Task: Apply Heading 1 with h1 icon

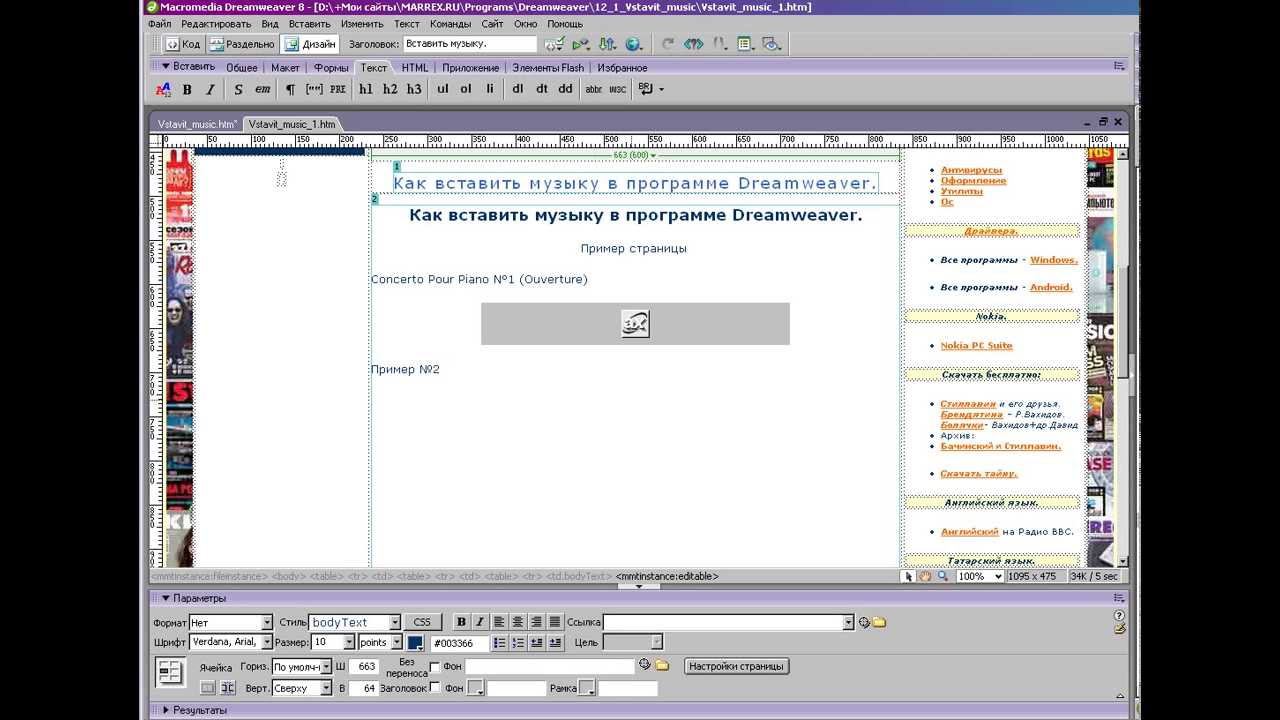Action: click(x=366, y=89)
